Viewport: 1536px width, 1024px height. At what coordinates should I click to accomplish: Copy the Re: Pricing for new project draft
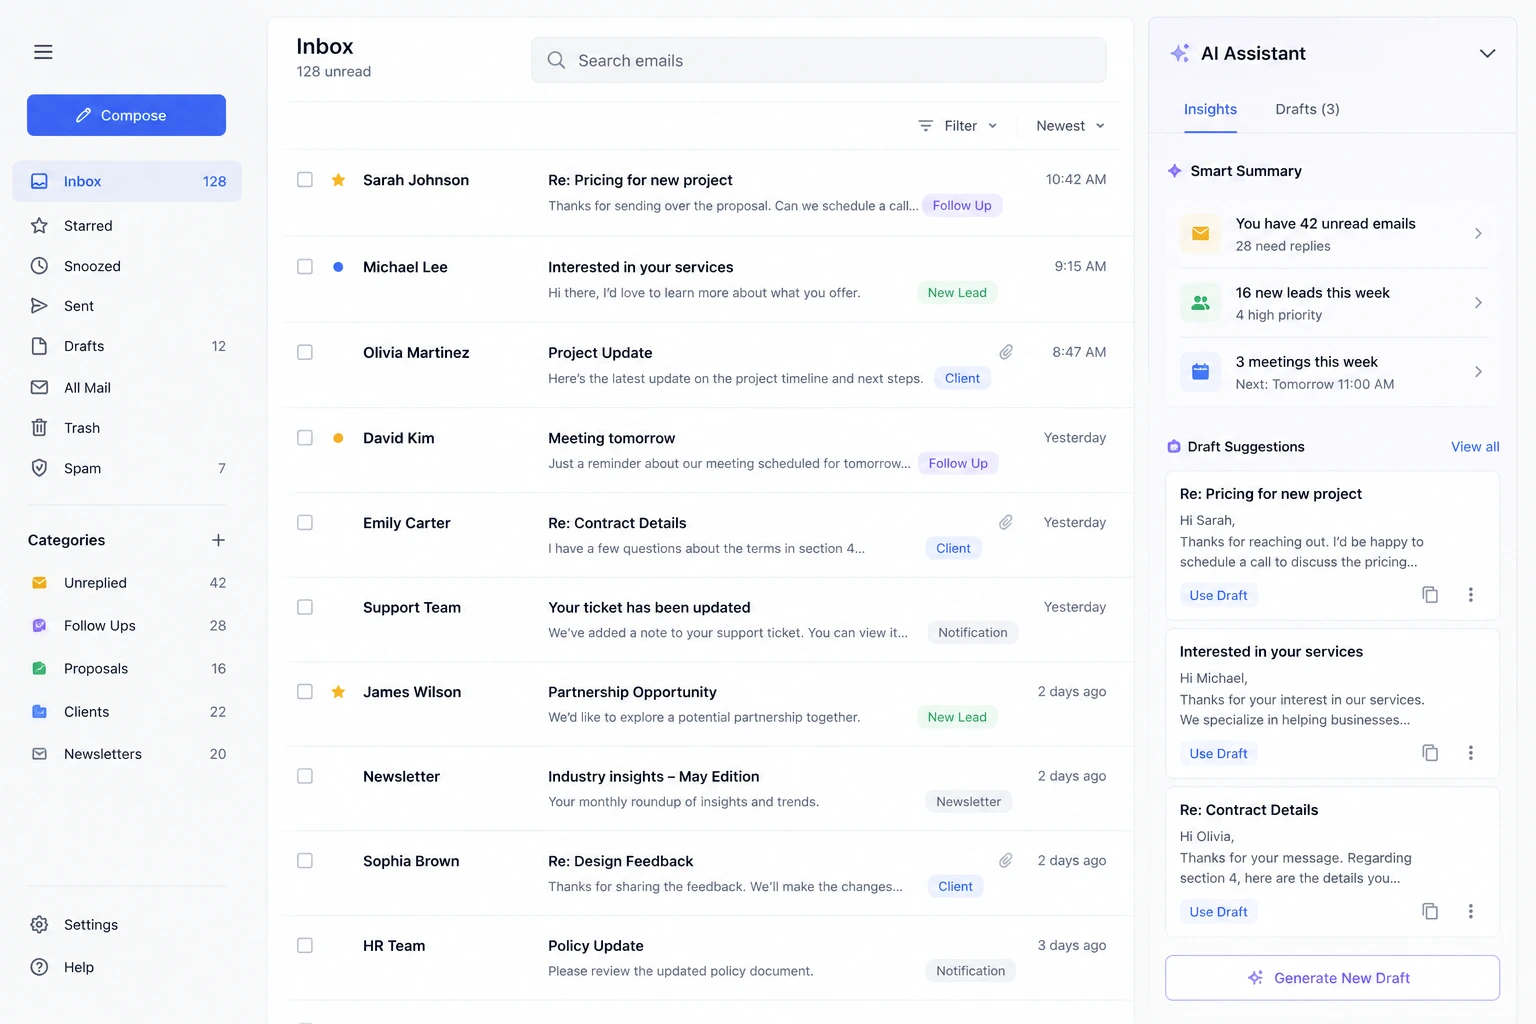click(1430, 595)
